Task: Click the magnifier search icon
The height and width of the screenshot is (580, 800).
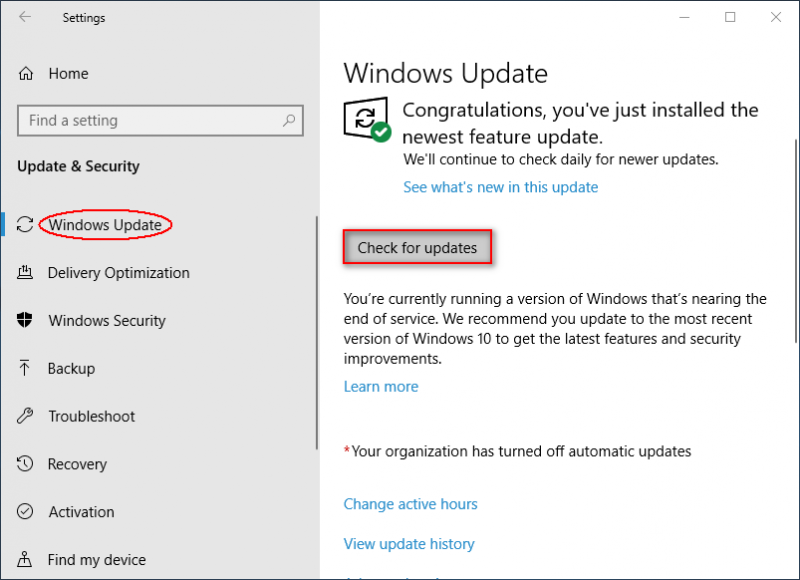Action: click(x=289, y=120)
